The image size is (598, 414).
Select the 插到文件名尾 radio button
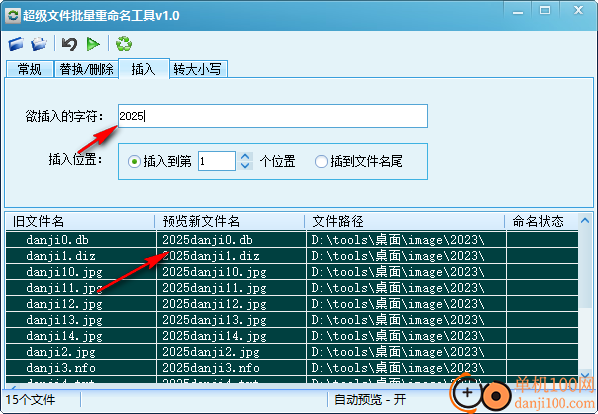(x=321, y=162)
